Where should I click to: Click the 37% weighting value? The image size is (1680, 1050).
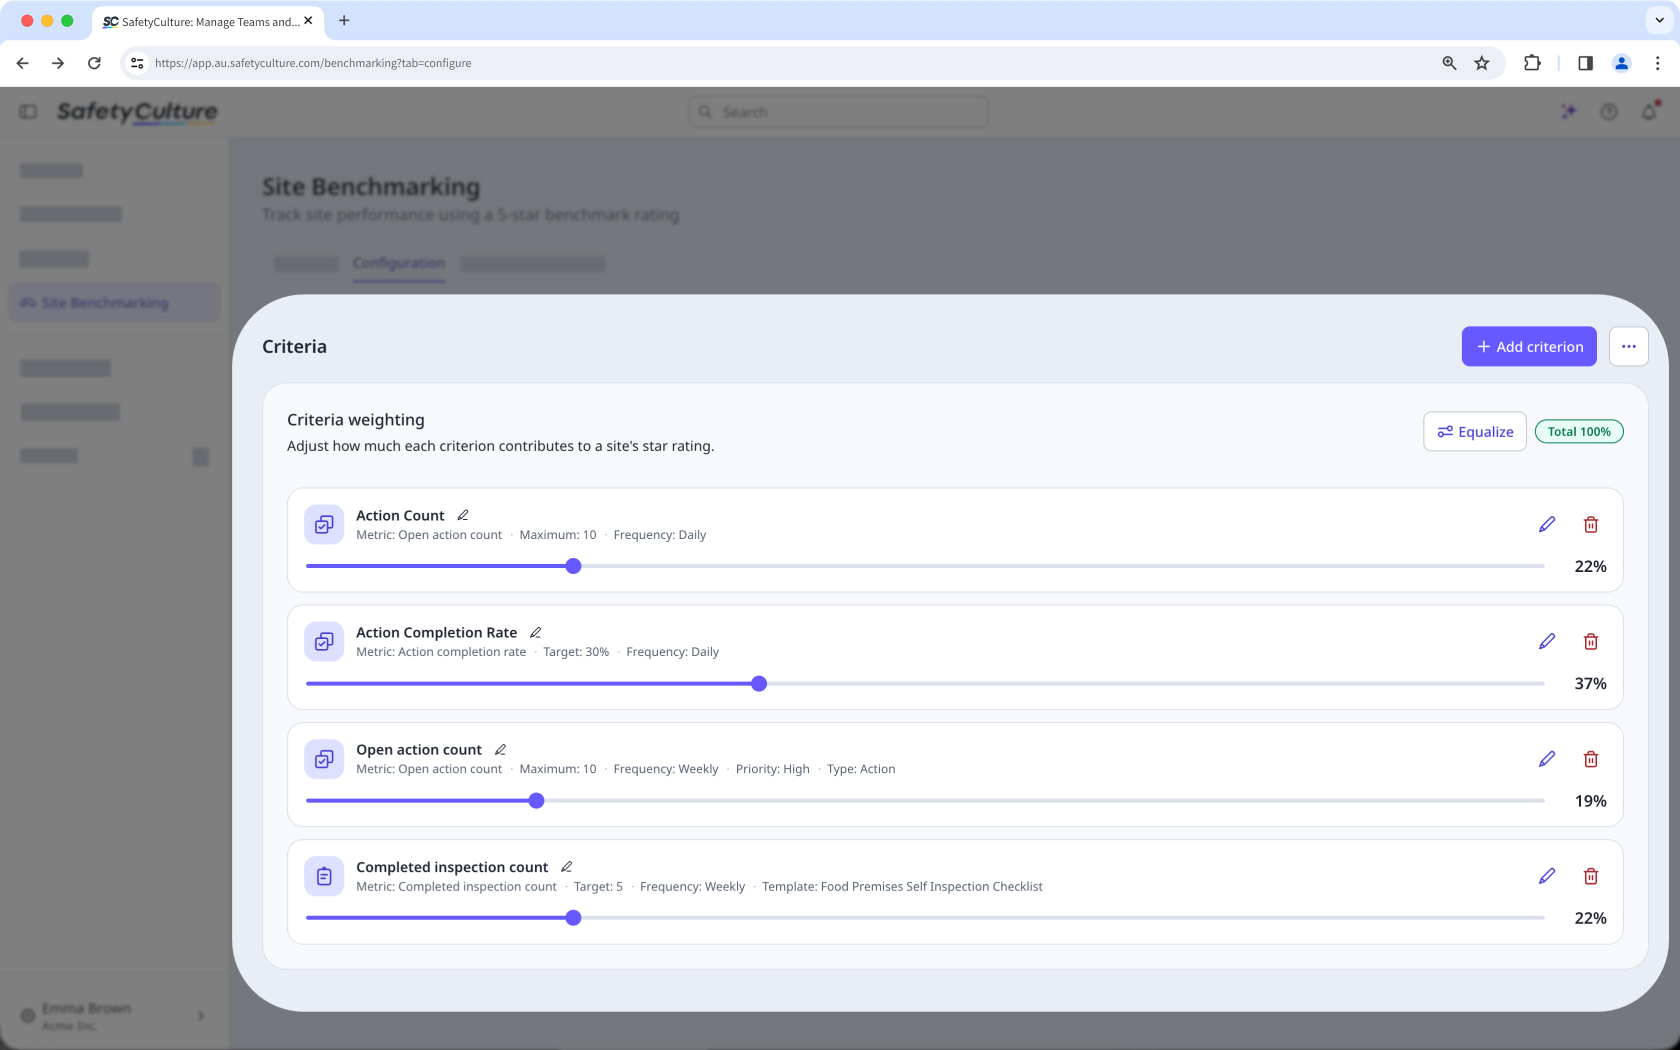coord(1590,683)
